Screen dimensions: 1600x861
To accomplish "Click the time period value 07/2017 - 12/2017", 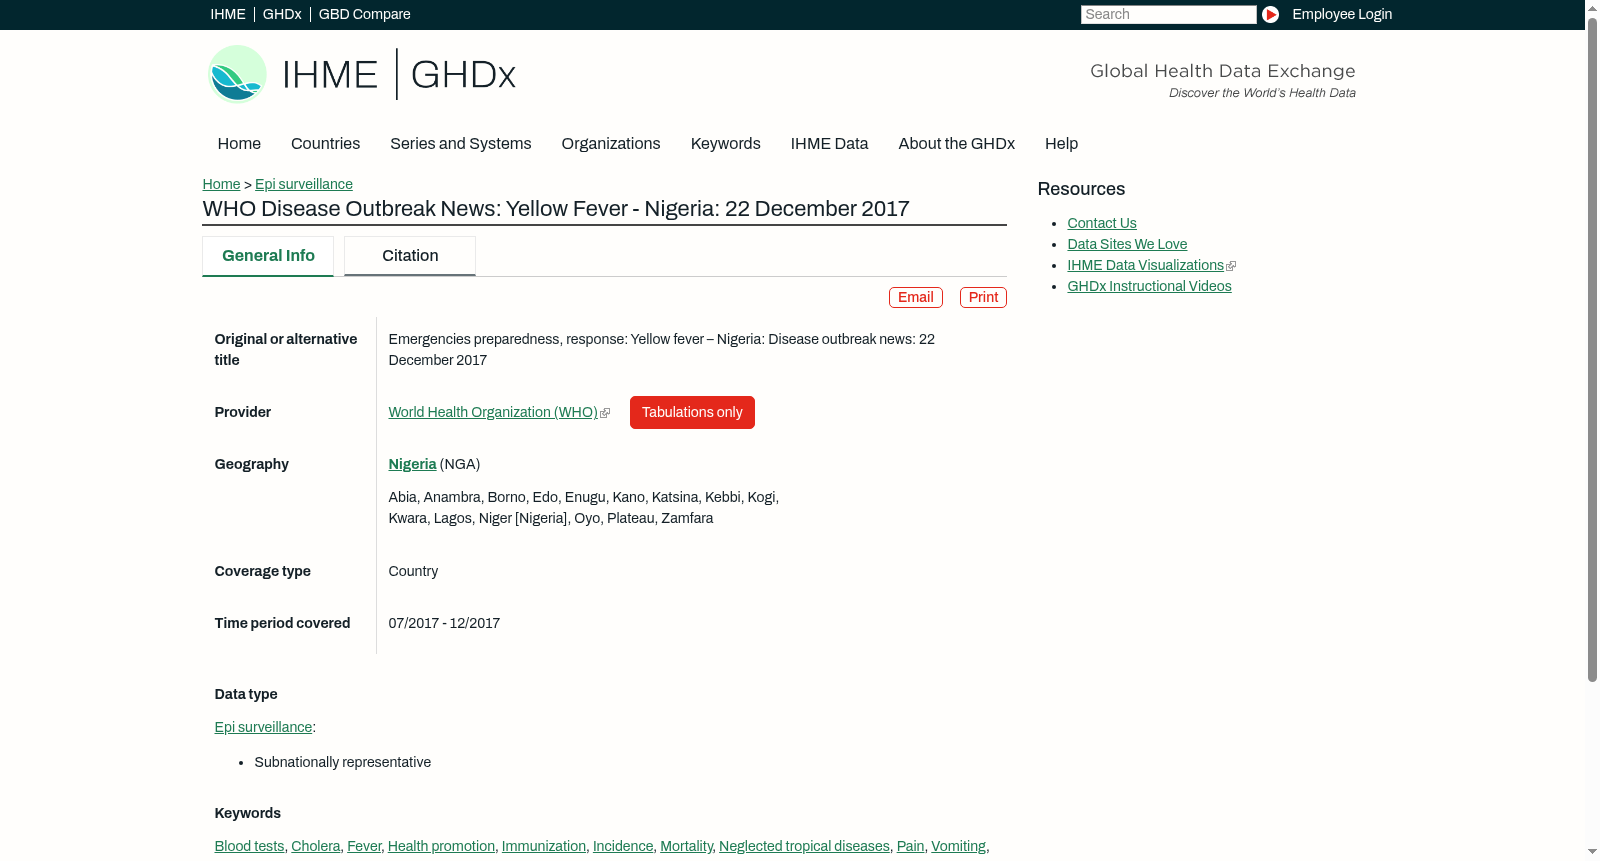I will [444, 623].
